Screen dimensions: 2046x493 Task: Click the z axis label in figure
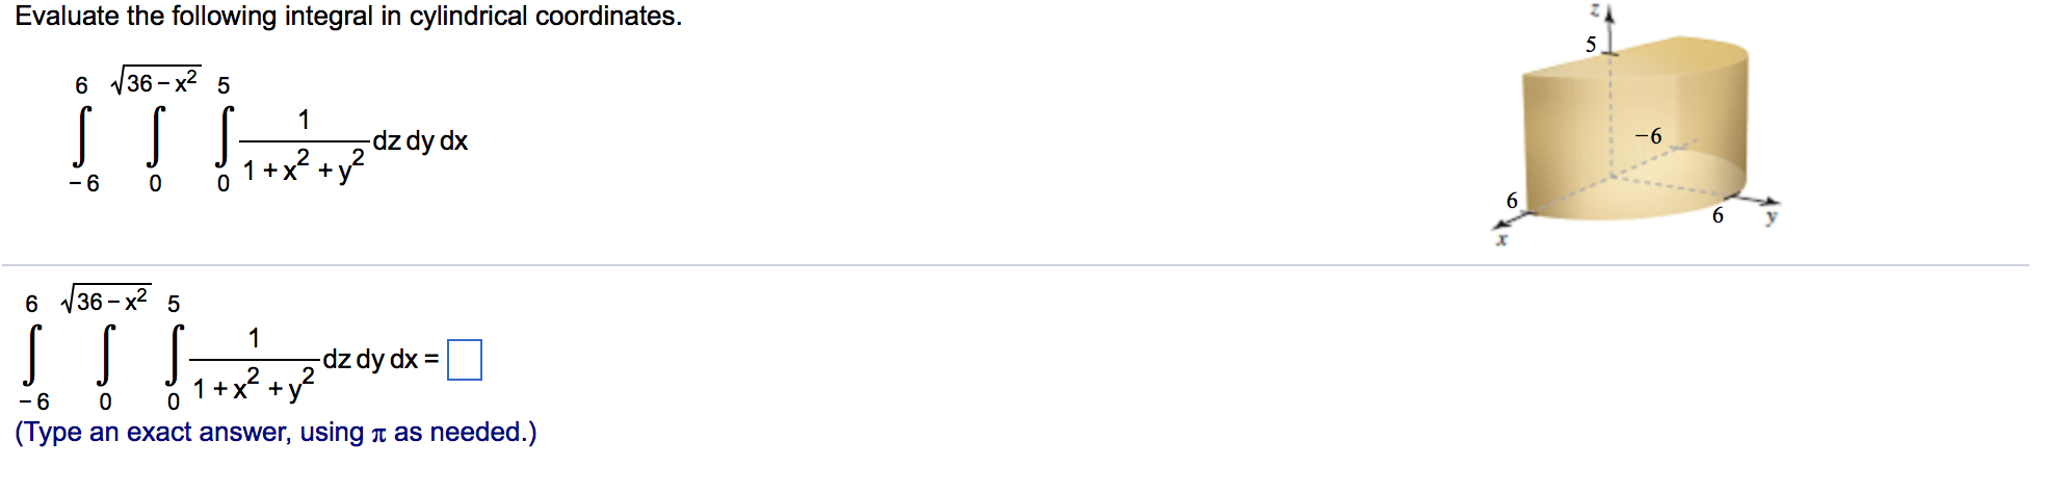[x=1597, y=10]
